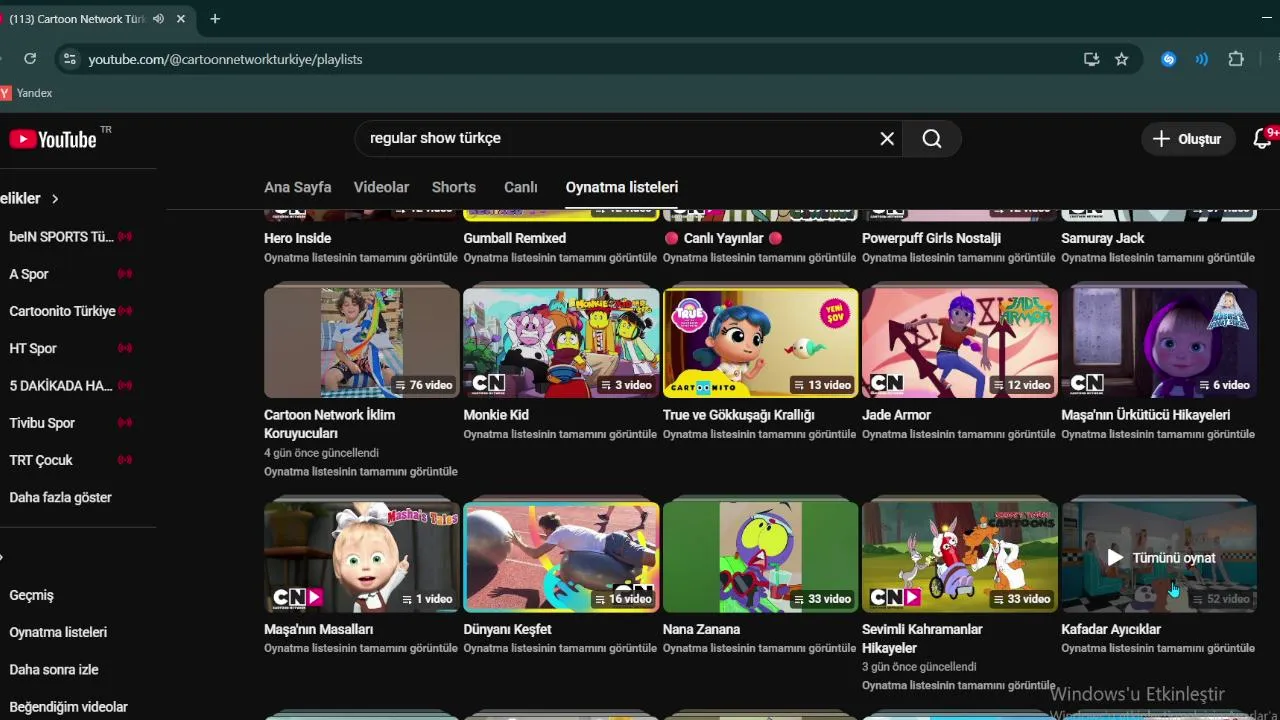Open 5 DAKİKADA HA... channel

pyautogui.click(x=60, y=385)
